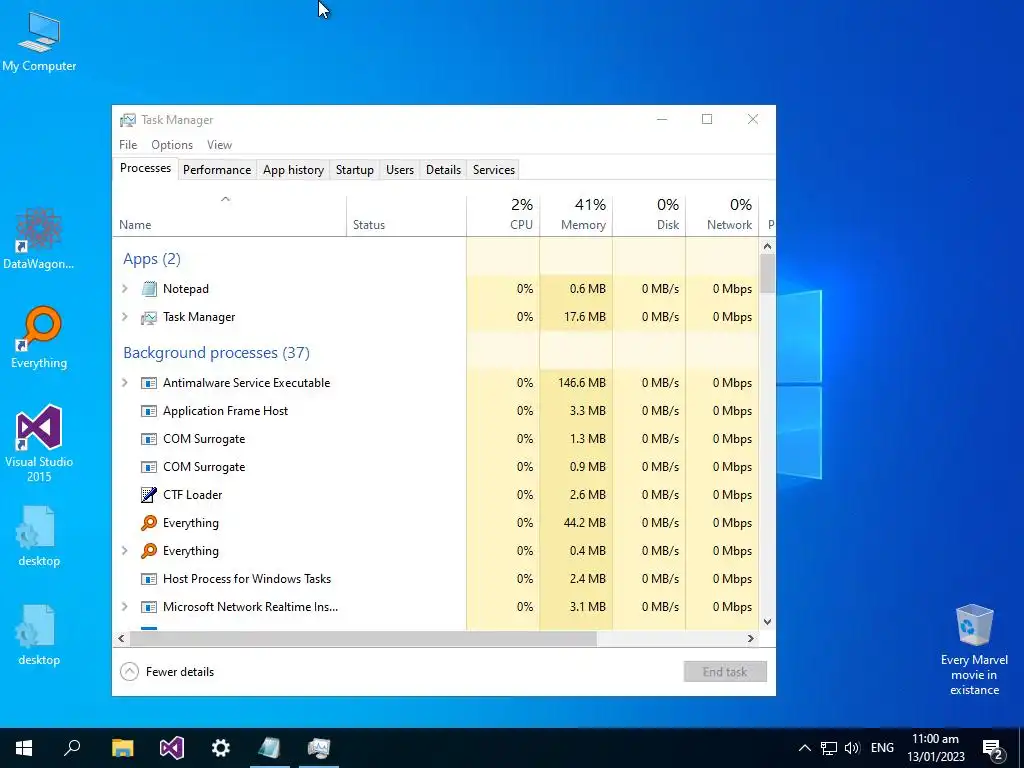
Task: Switch to the Services tab
Action: point(494,170)
